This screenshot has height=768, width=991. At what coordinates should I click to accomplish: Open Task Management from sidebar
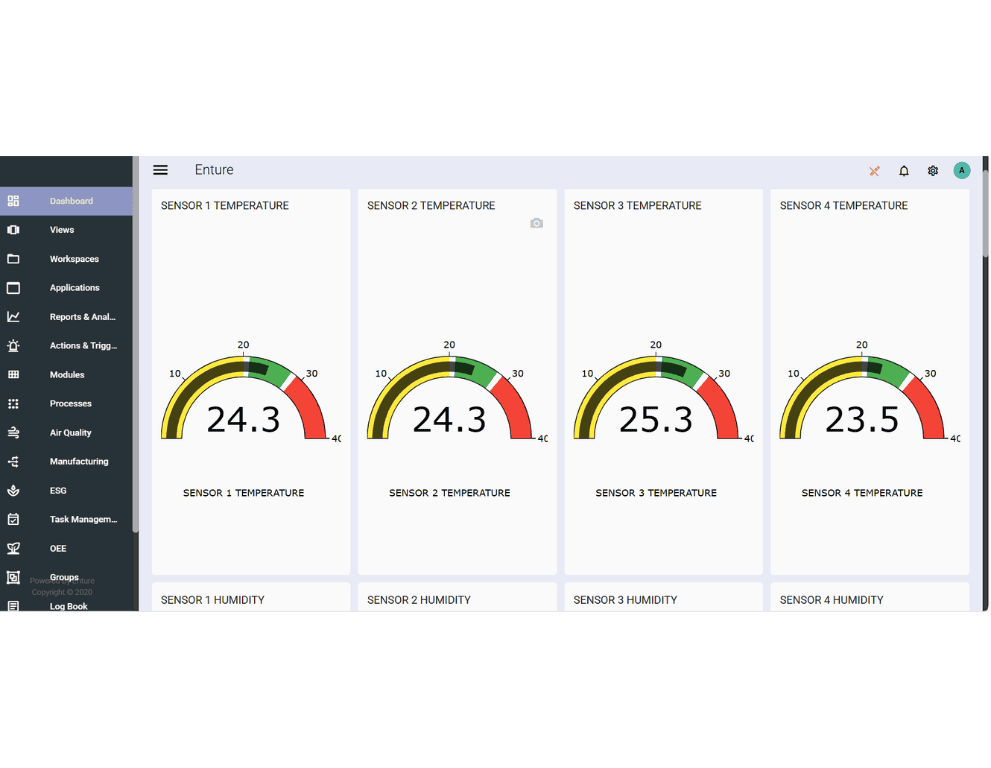tap(83, 520)
